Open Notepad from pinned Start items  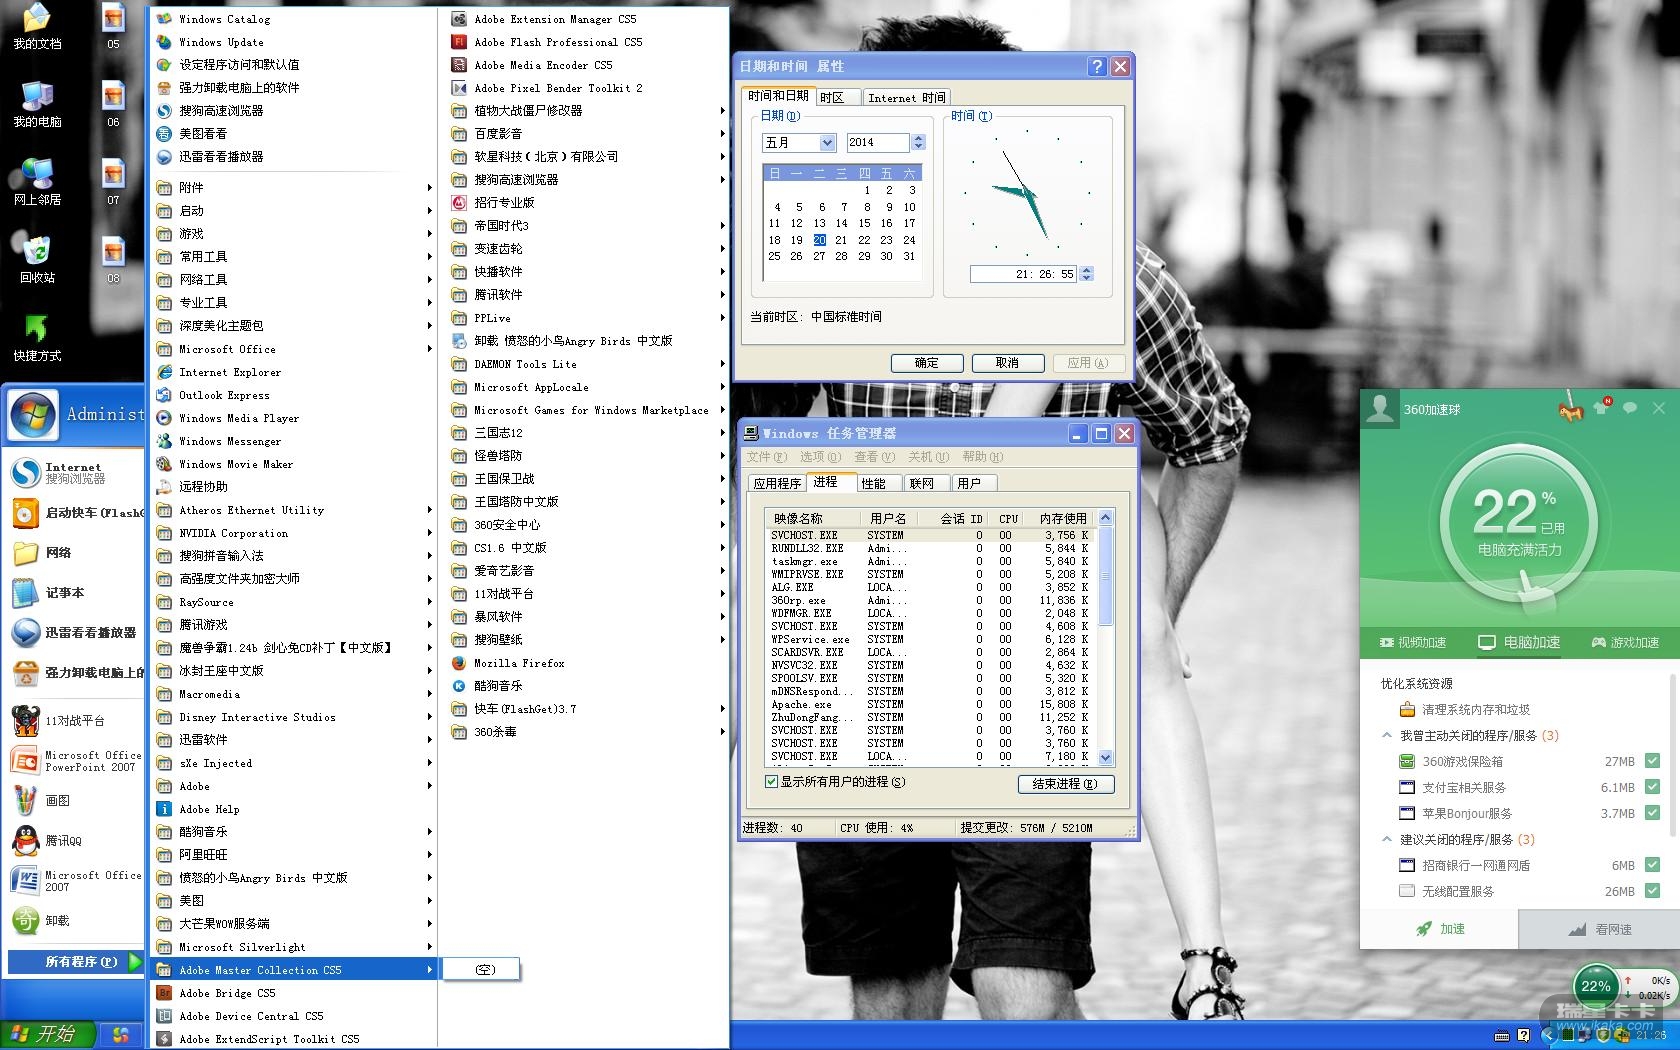pos(64,593)
